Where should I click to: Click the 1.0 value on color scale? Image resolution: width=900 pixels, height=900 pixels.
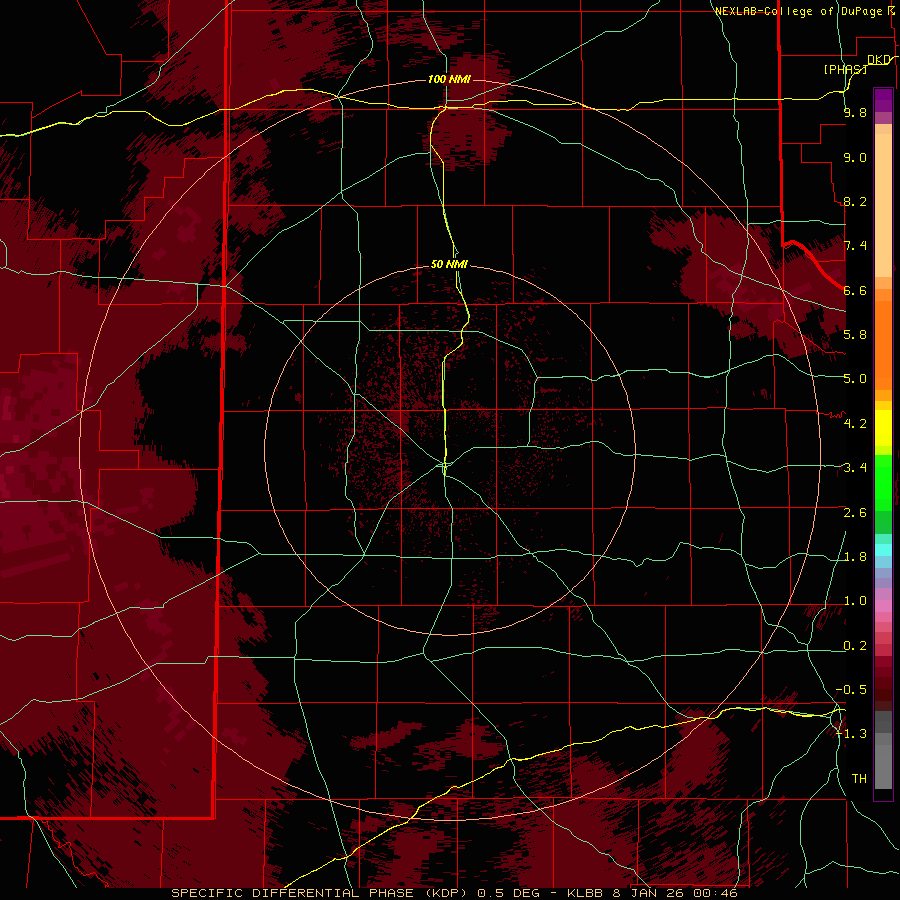tap(855, 600)
